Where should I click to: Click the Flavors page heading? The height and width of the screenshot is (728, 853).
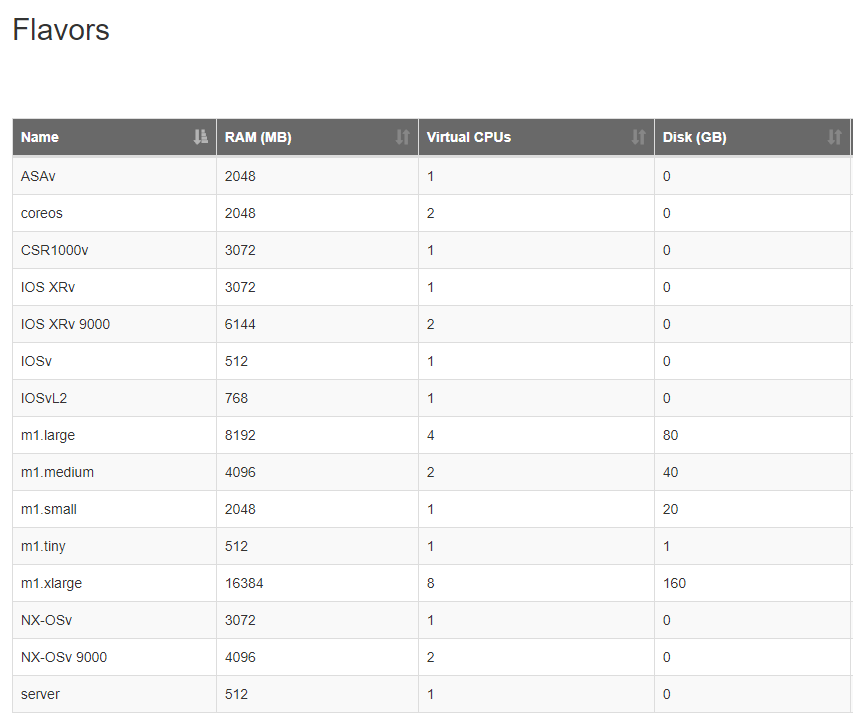click(x=61, y=29)
